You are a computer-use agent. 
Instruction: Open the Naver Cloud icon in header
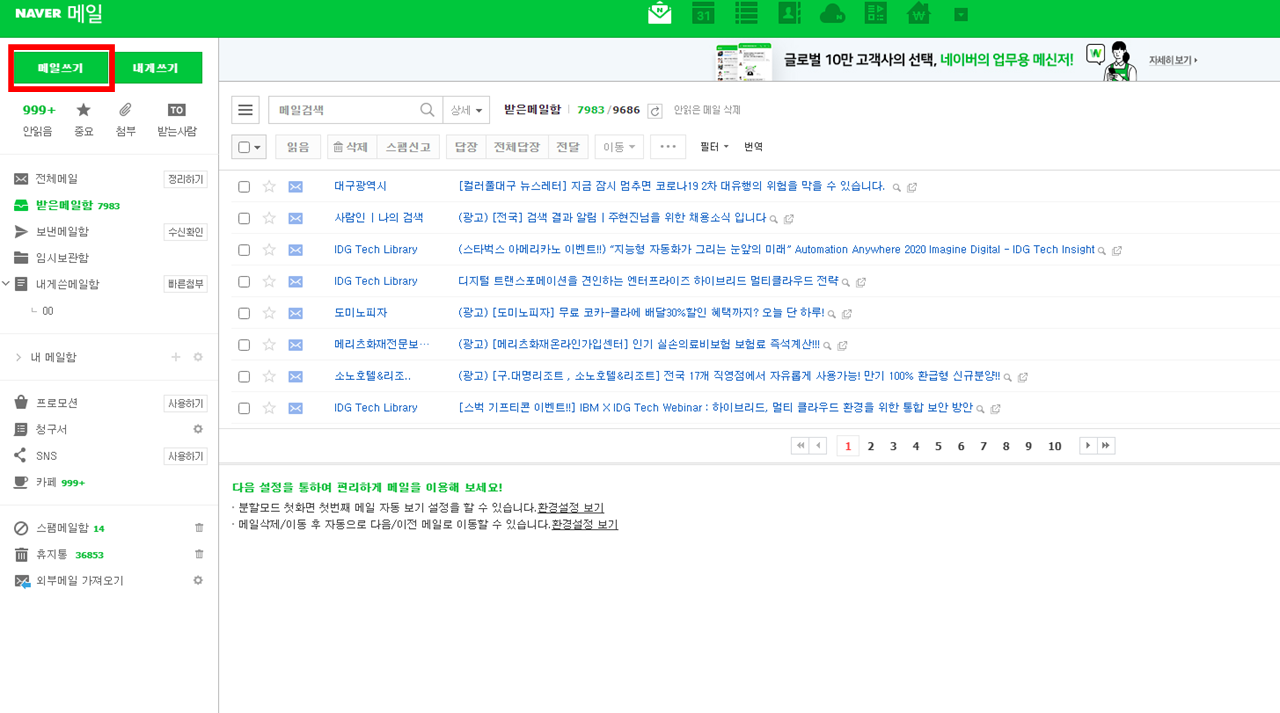pyautogui.click(x=832, y=13)
